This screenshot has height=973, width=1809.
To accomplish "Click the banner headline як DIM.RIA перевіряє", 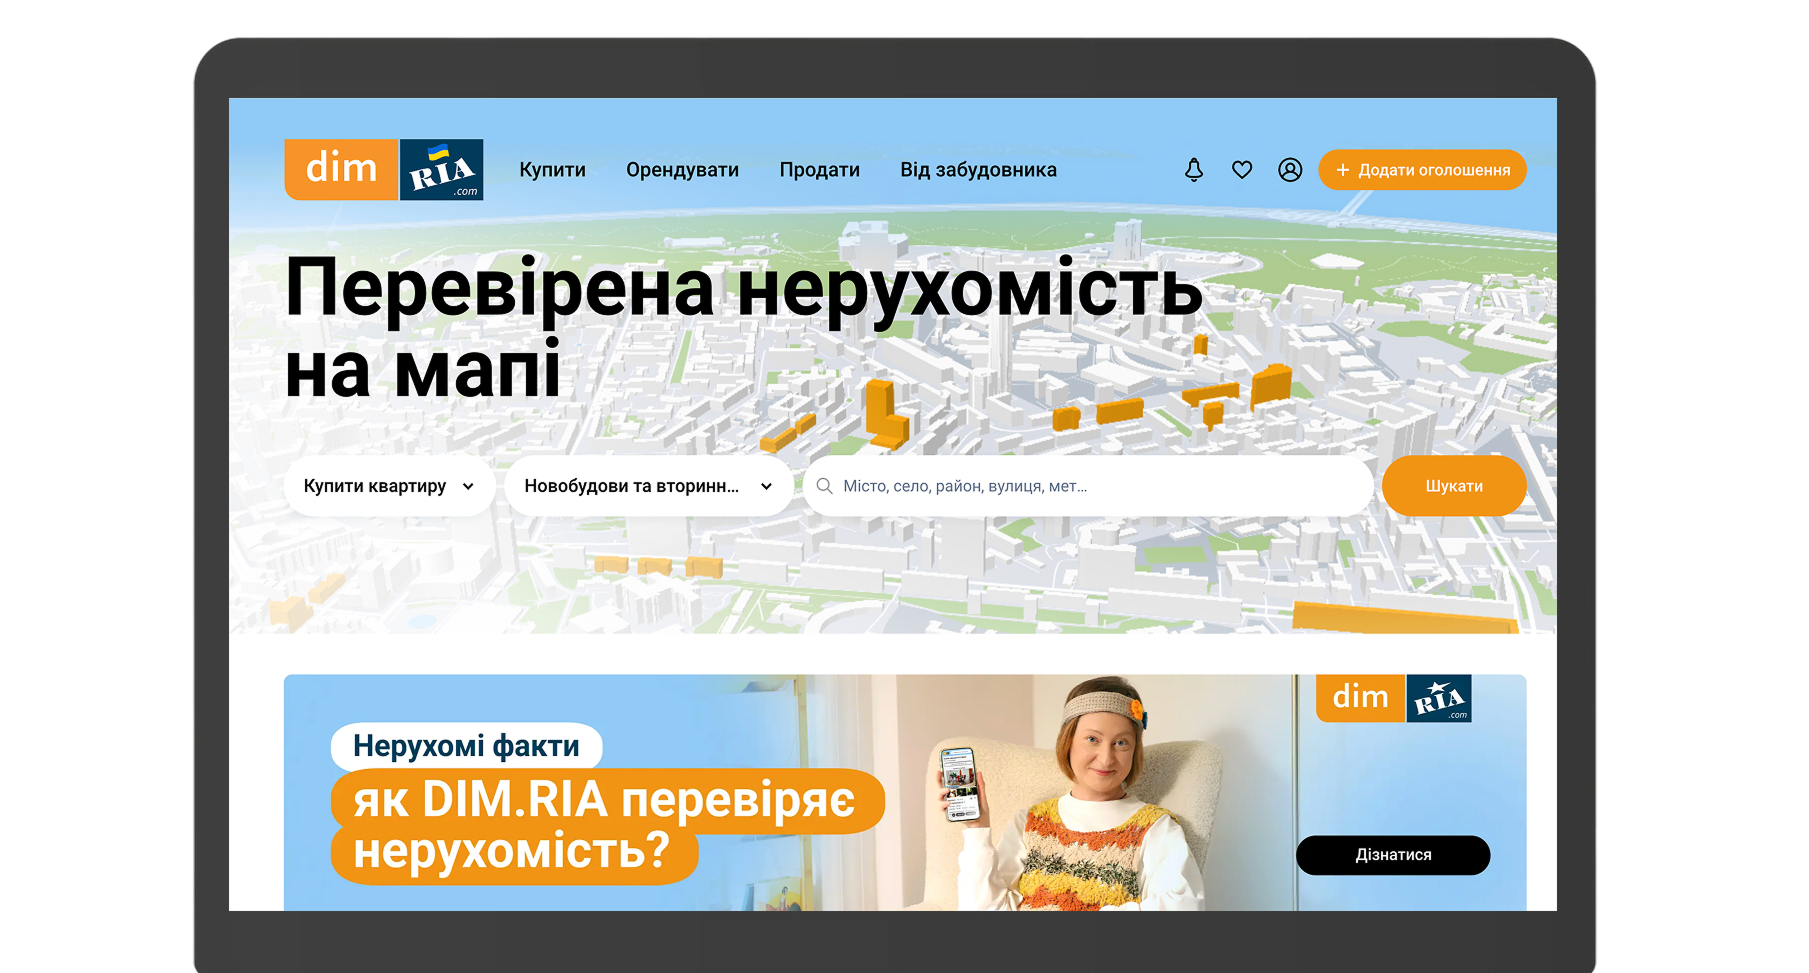I will click(x=605, y=800).
